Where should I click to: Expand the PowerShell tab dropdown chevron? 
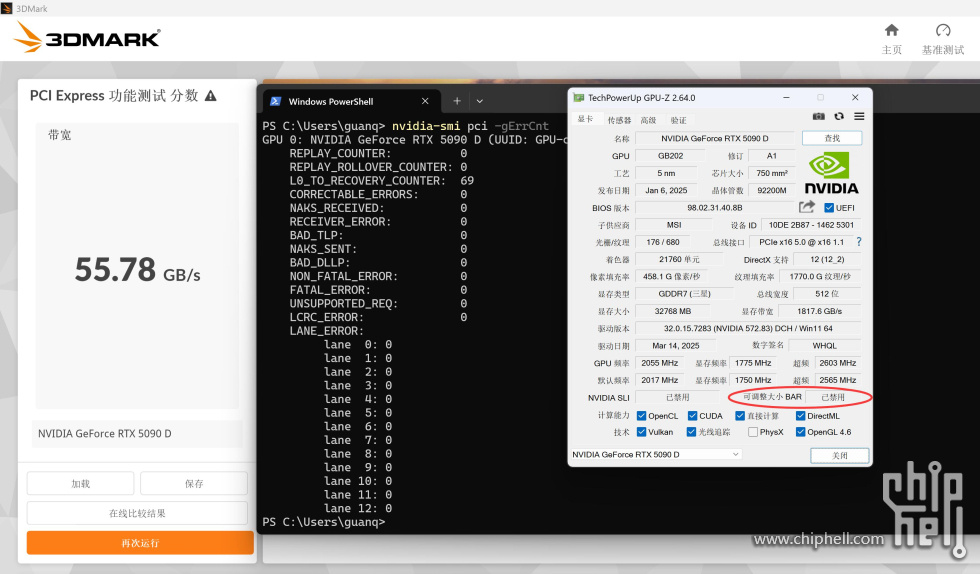479,101
